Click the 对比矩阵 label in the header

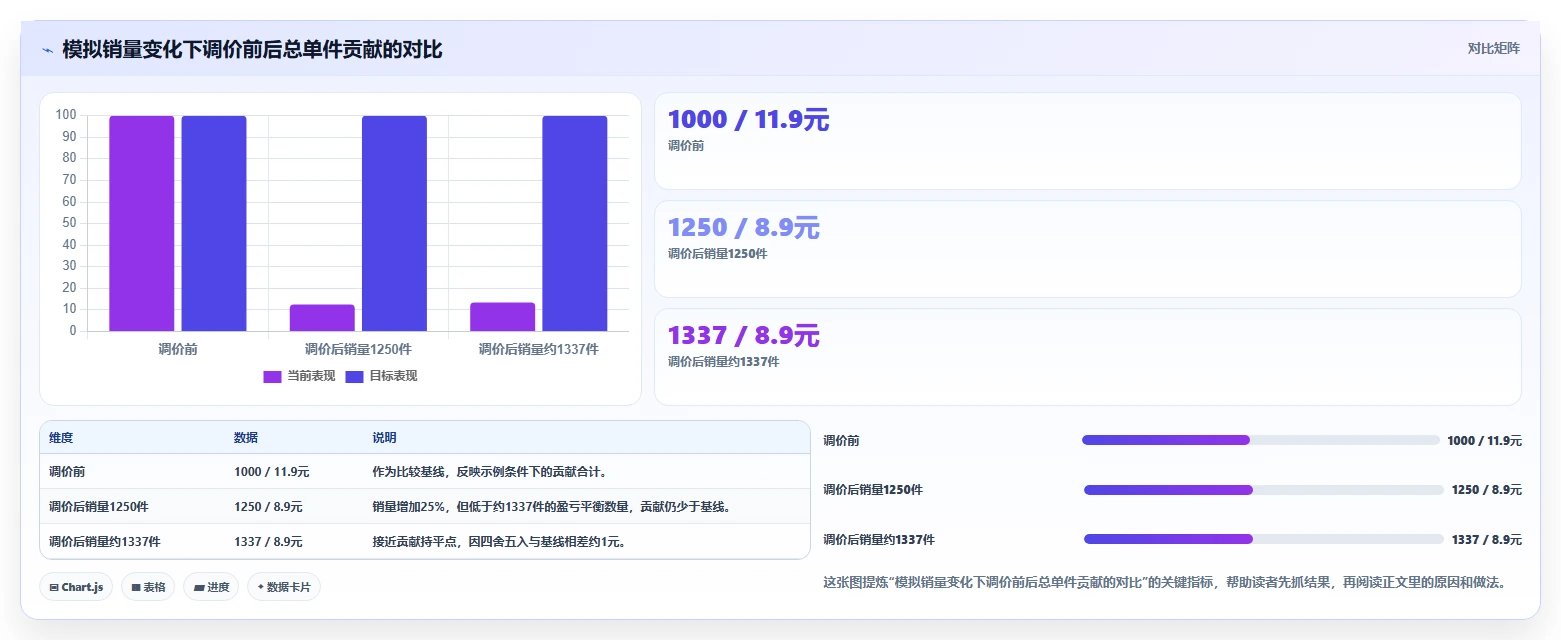pos(1494,49)
